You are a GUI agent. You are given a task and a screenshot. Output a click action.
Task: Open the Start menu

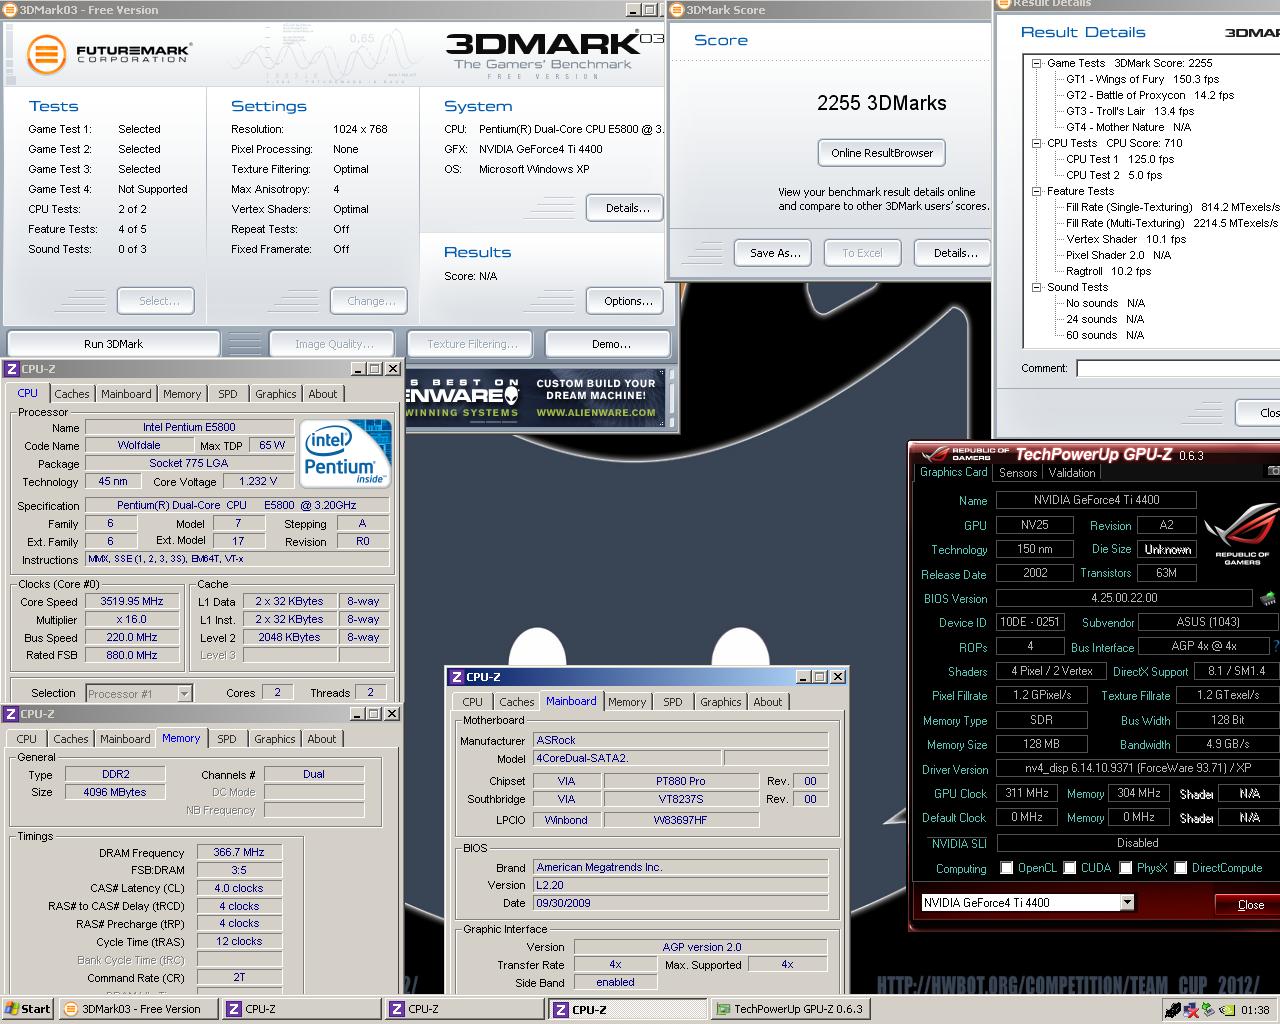pos(27,1009)
